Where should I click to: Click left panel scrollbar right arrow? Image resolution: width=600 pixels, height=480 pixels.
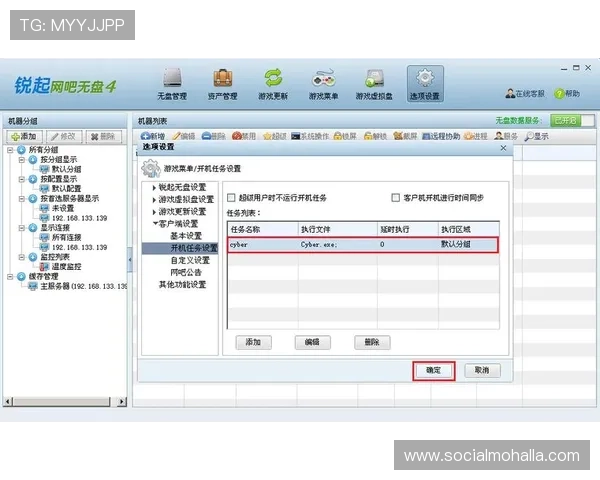click(x=122, y=402)
